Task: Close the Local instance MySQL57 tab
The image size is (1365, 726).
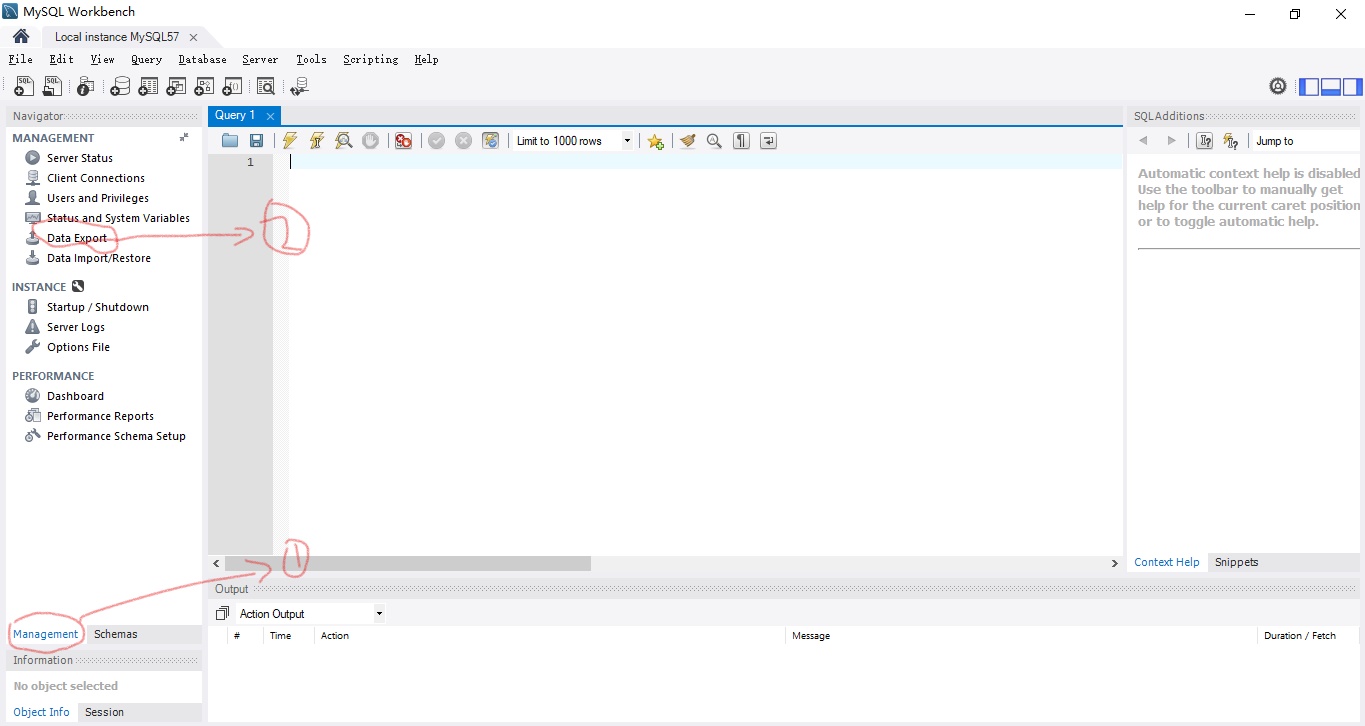Action: [x=193, y=37]
